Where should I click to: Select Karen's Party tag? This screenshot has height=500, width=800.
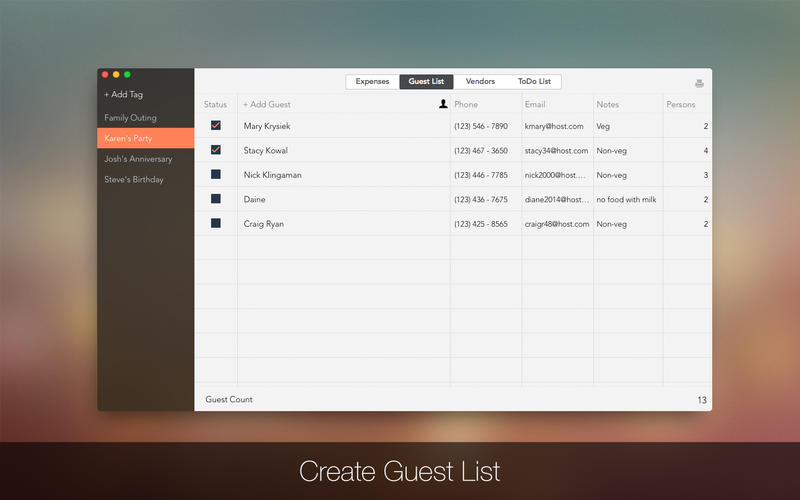point(145,138)
